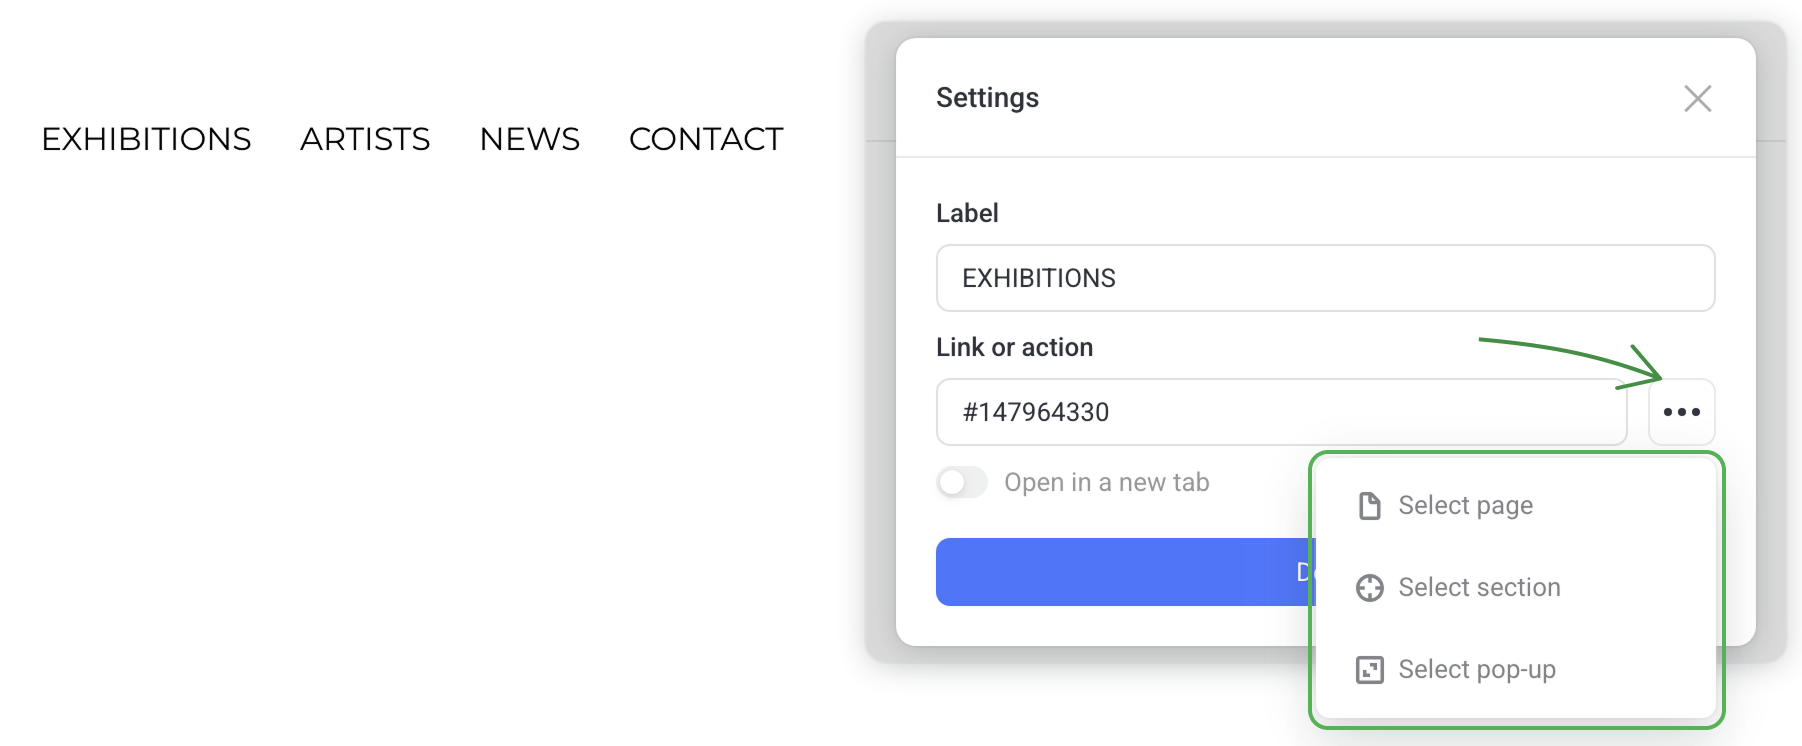Click the "Link or action" field caption
Viewport: 1802px width, 746px height.
(1014, 347)
